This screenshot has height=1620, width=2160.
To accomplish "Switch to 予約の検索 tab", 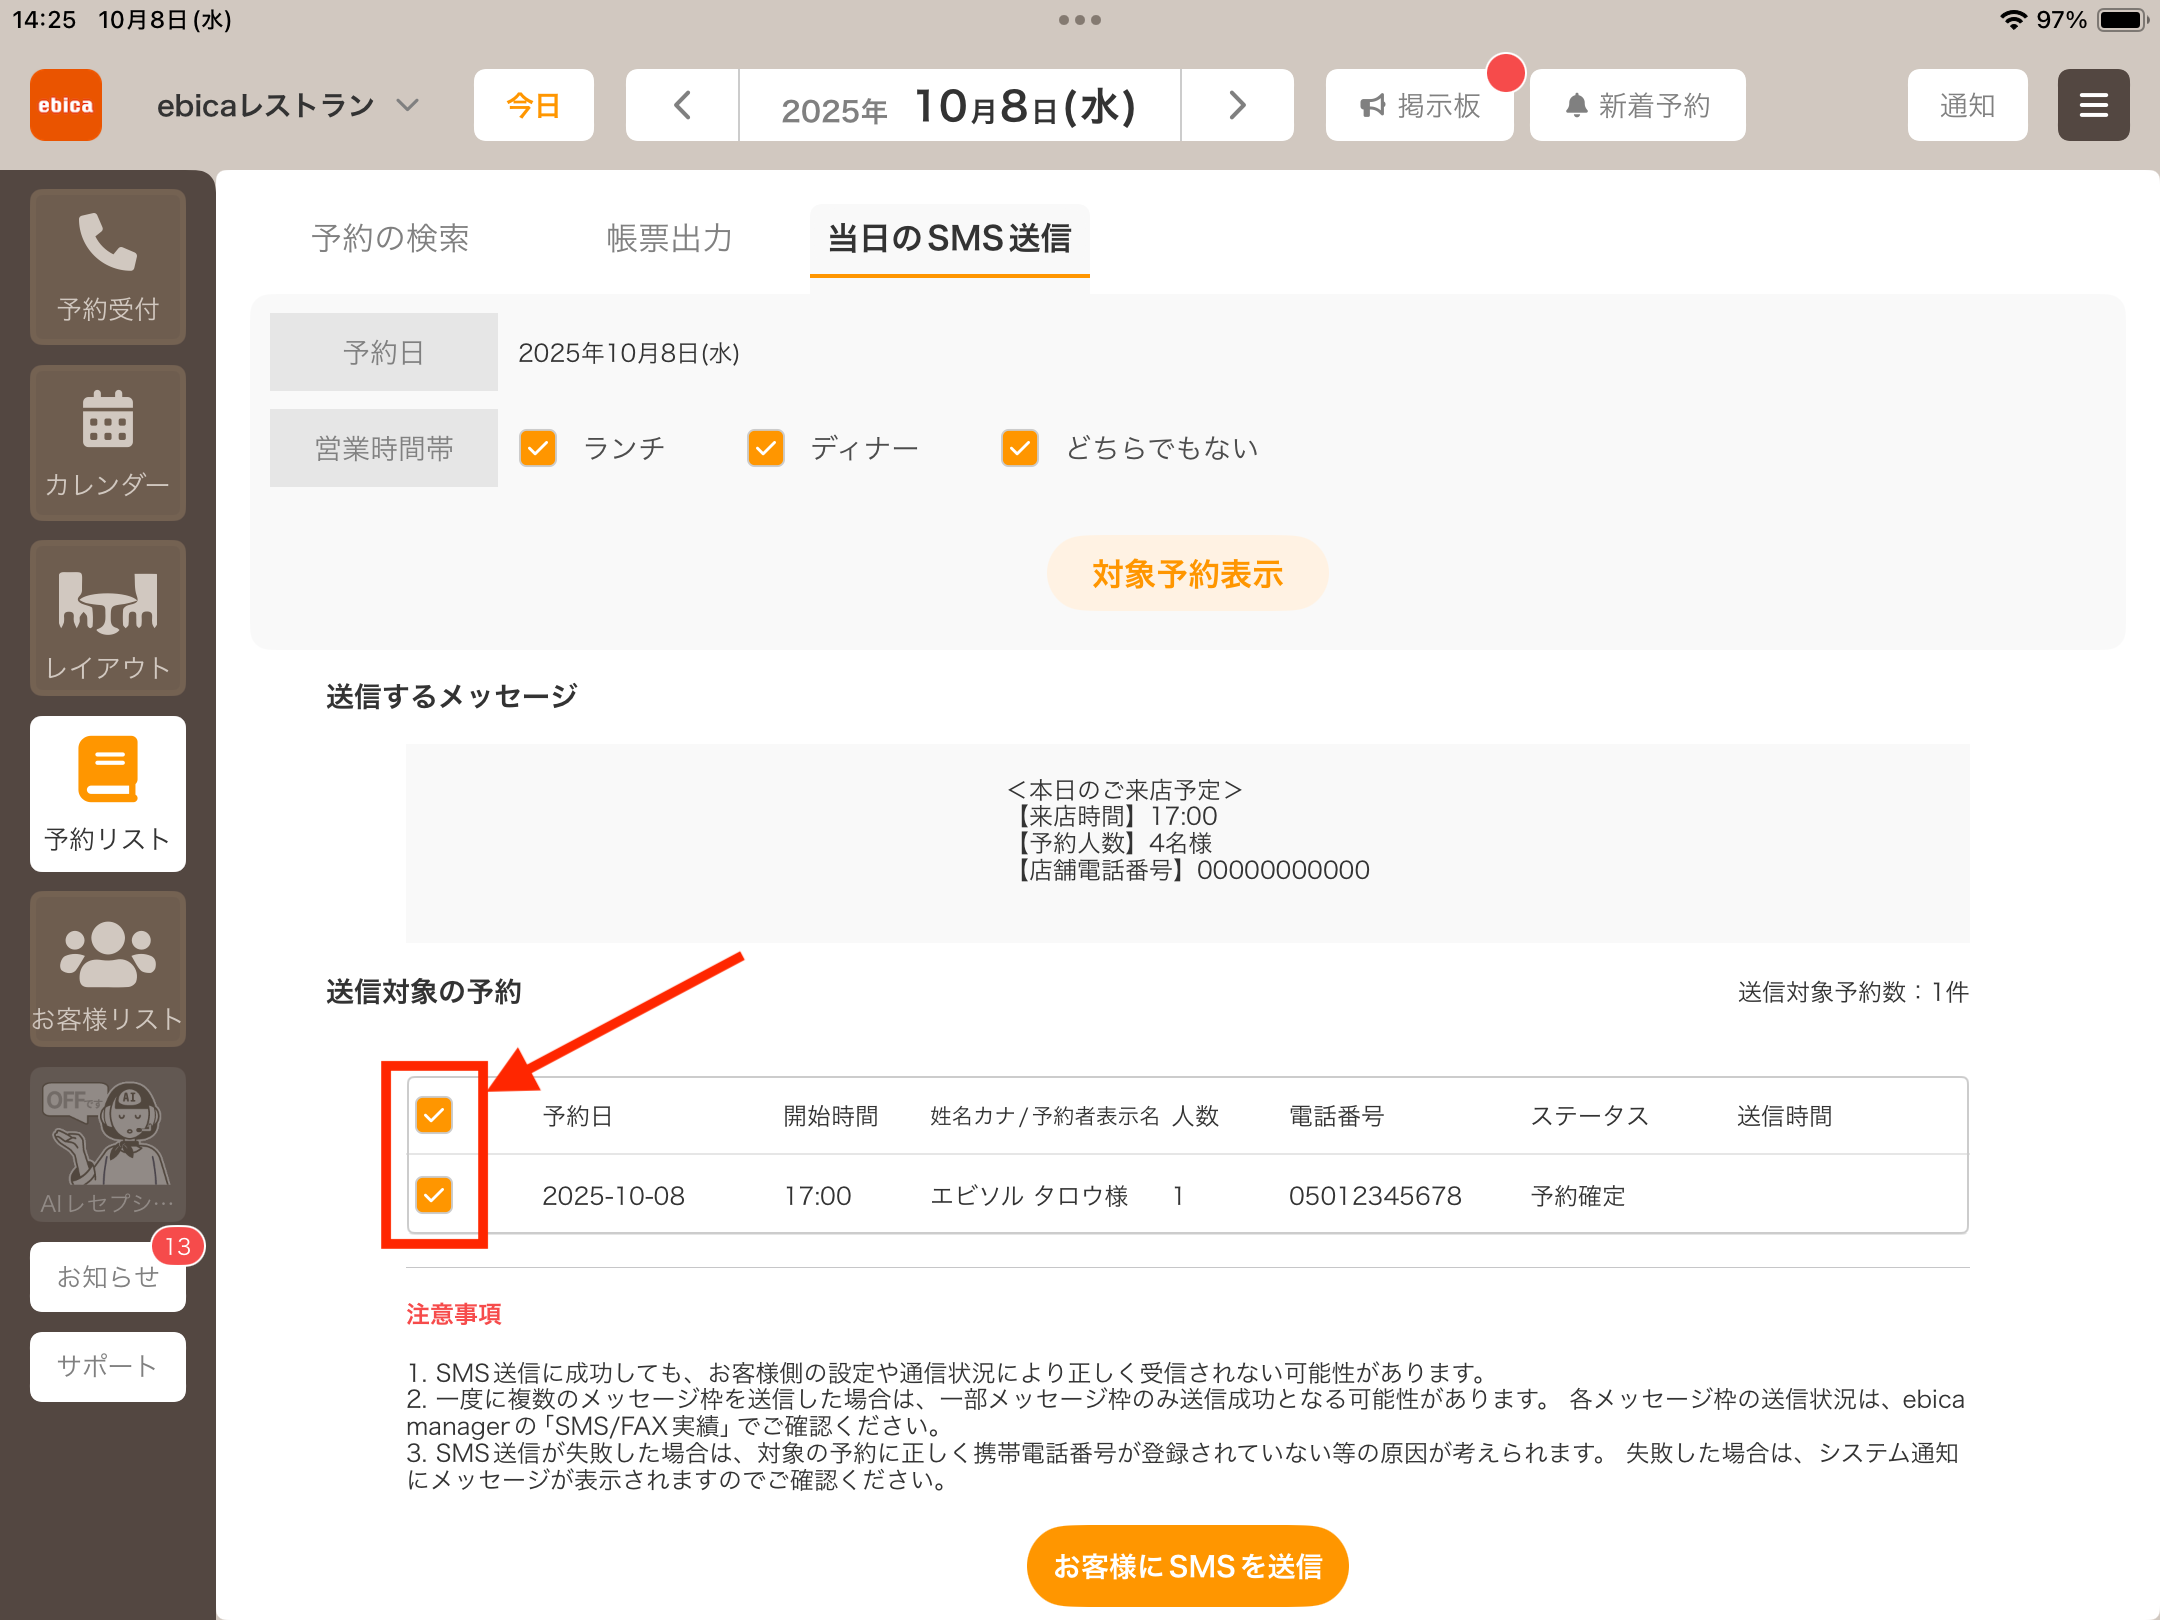I will tap(390, 238).
